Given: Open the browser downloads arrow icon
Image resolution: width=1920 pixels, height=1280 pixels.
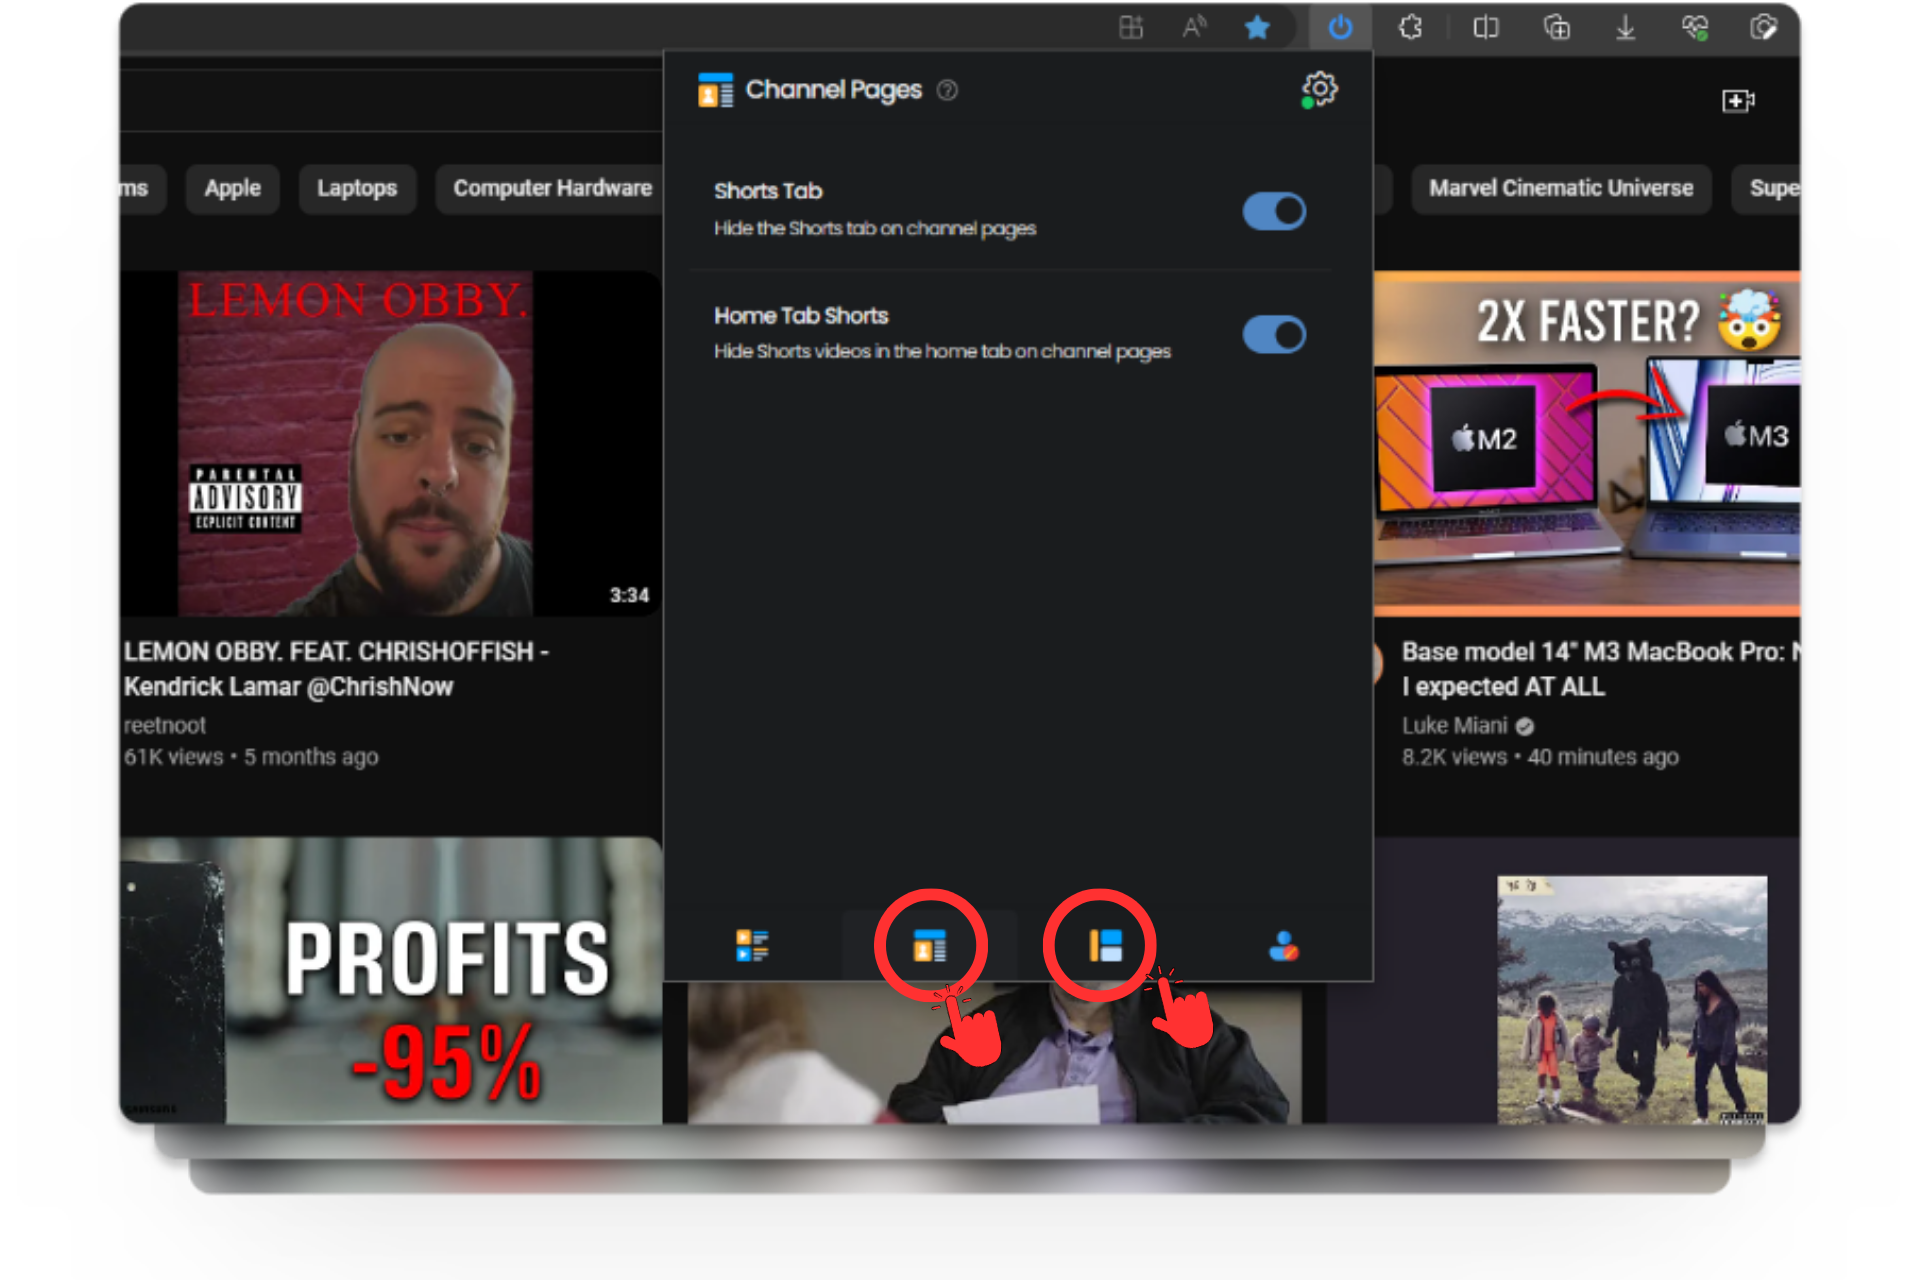Looking at the screenshot, I should click(1626, 27).
